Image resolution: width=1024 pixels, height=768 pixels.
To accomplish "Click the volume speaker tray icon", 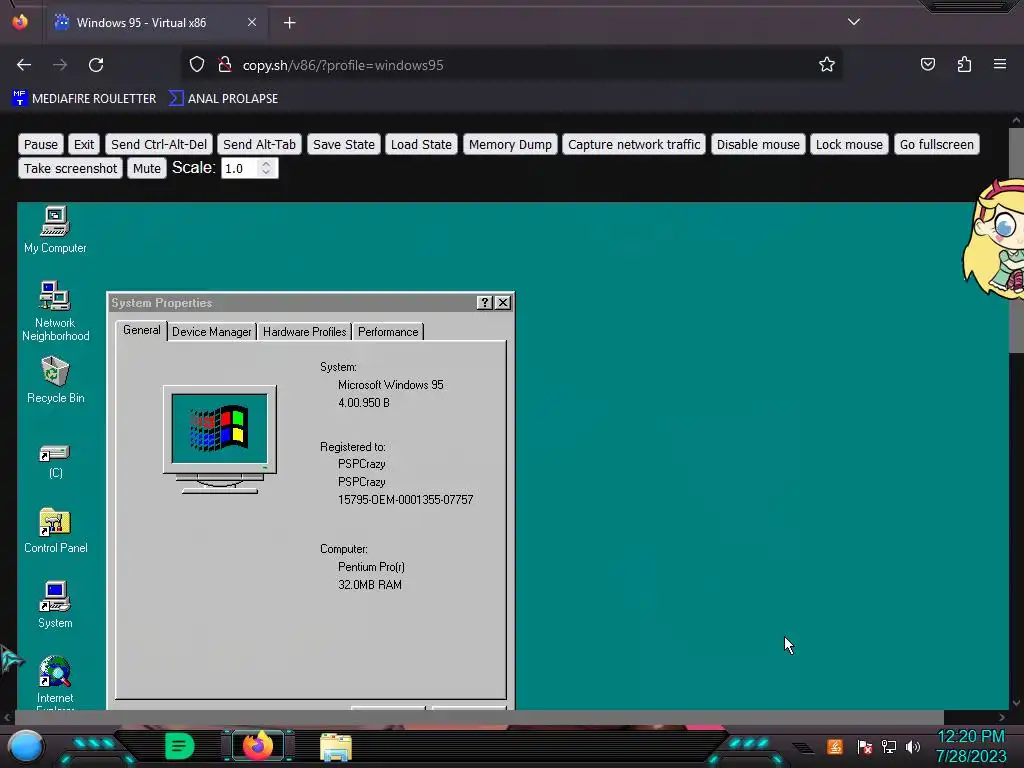I will tap(913, 747).
